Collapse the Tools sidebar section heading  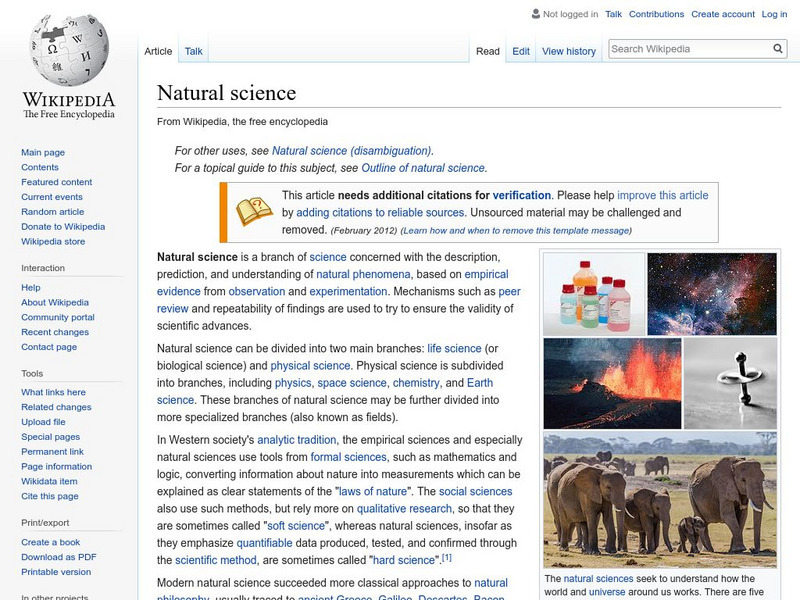coord(32,373)
